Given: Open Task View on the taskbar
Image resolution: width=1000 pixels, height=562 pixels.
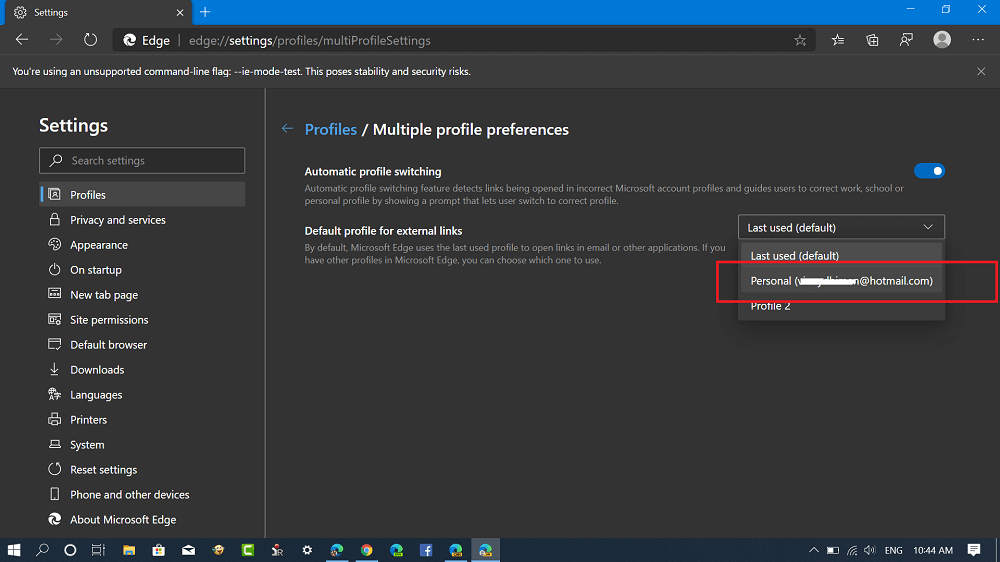Looking at the screenshot, I should coord(98,550).
